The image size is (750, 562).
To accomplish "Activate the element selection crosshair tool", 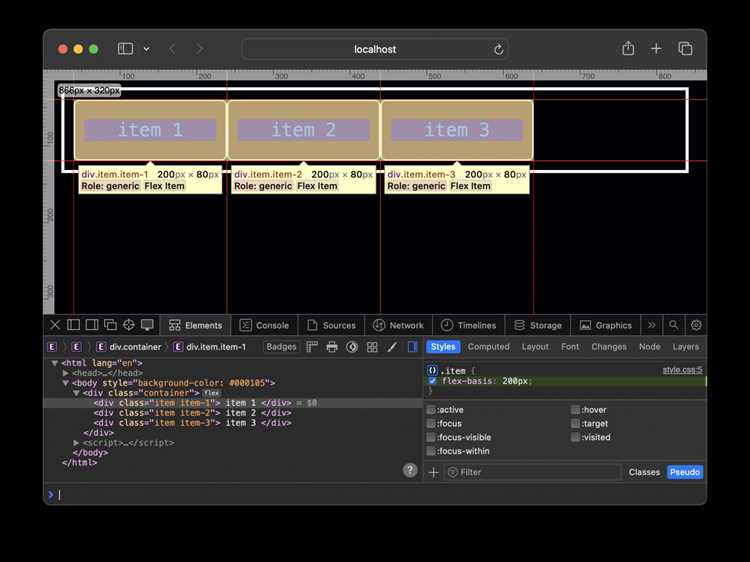I will tap(129, 325).
